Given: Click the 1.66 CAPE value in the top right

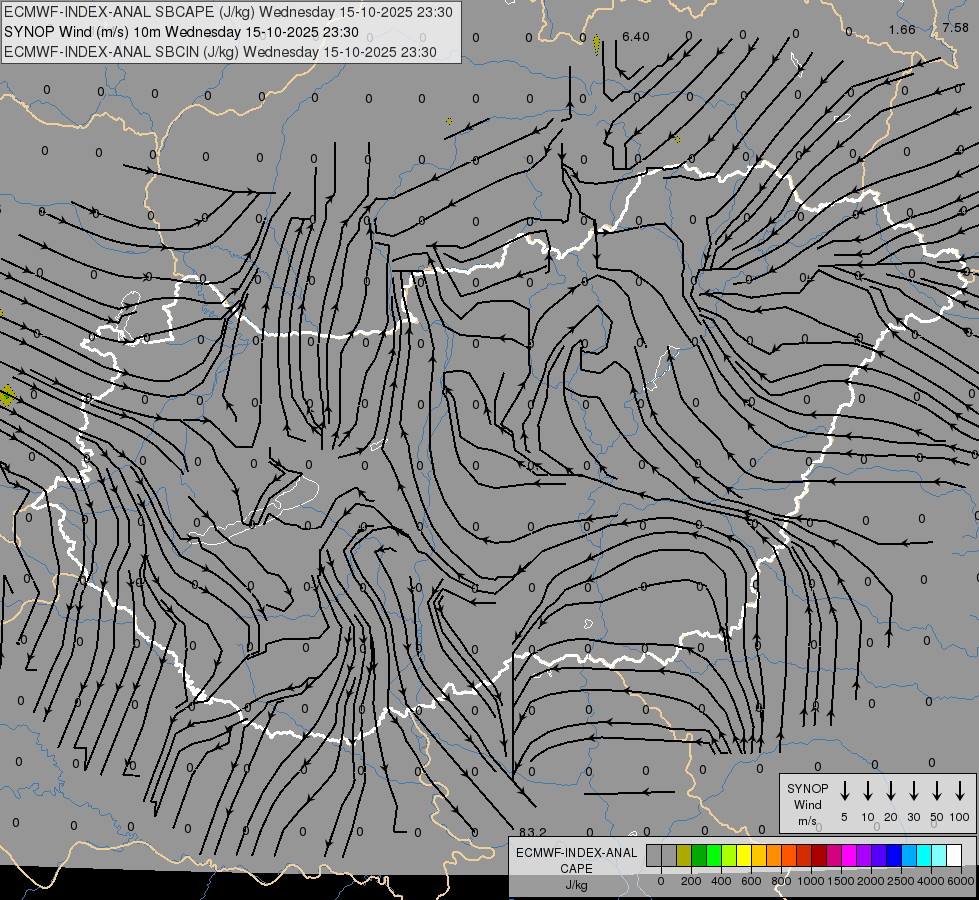Looking at the screenshot, I should click(x=902, y=29).
